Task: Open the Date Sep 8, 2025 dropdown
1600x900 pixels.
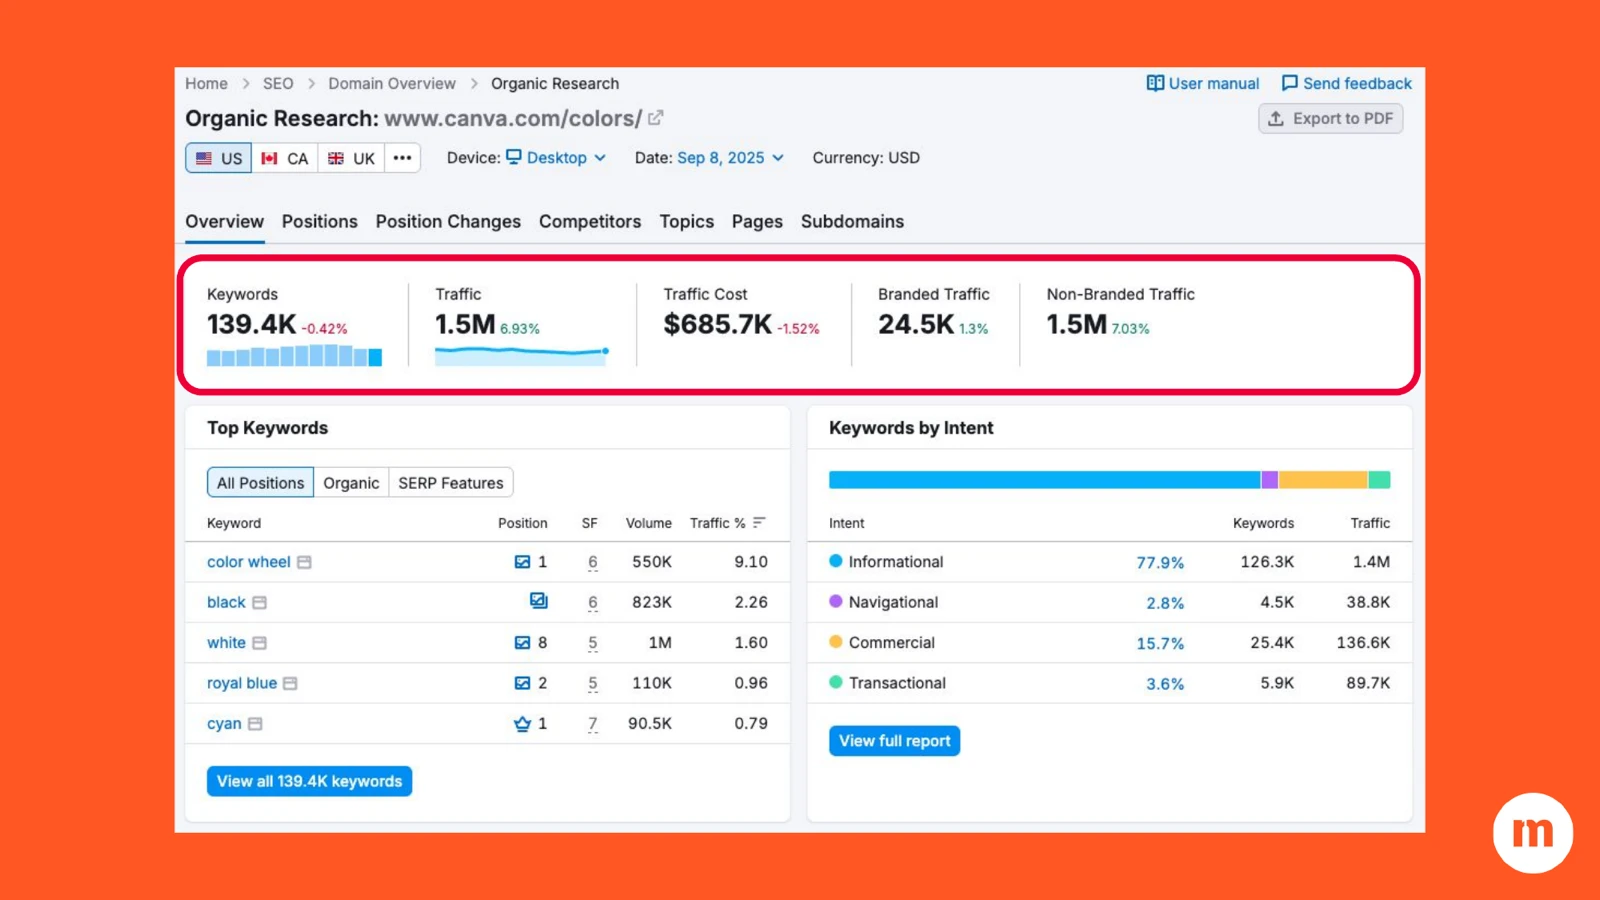Action: 730,158
